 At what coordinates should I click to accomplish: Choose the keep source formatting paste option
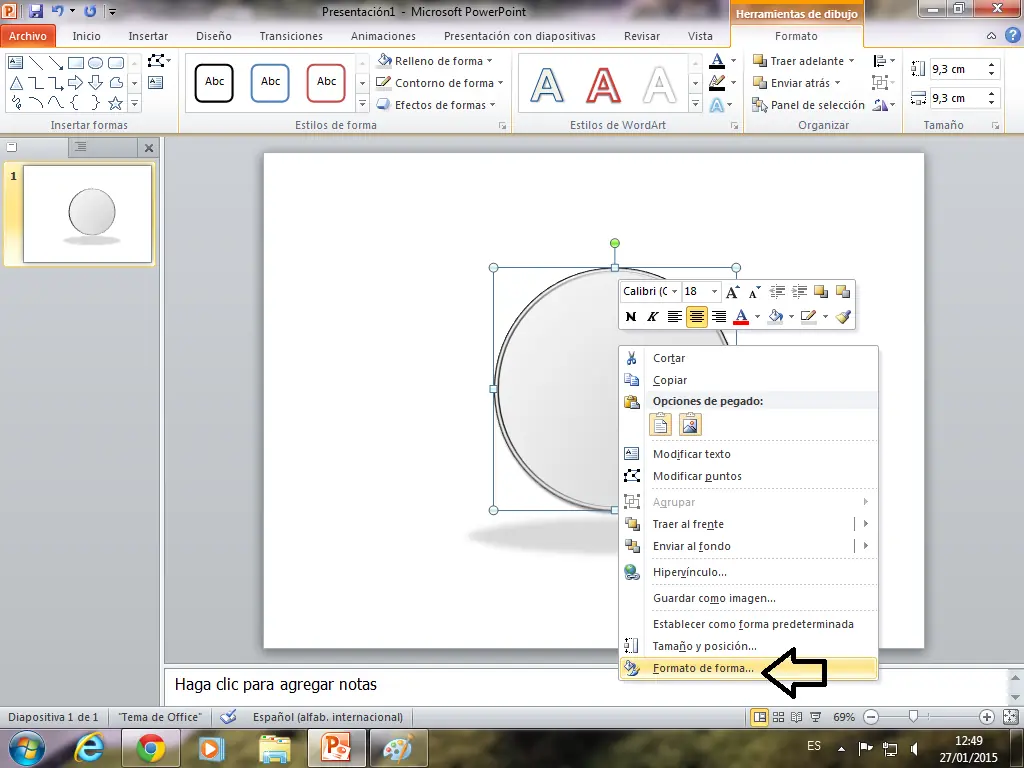pyautogui.click(x=660, y=424)
